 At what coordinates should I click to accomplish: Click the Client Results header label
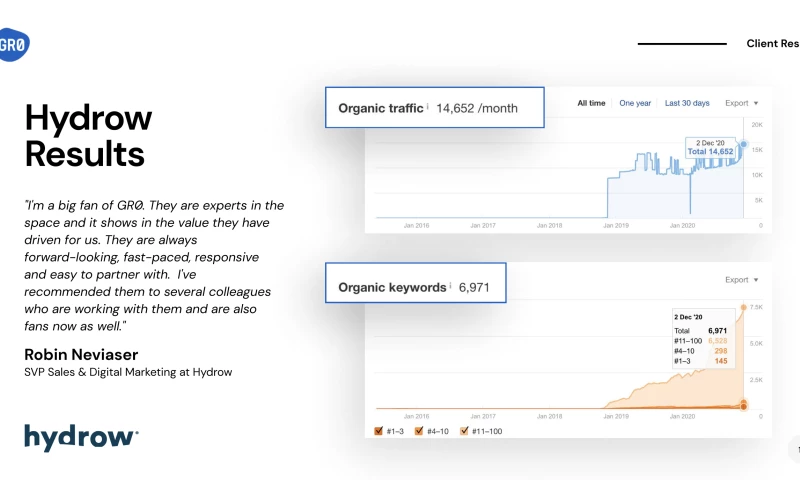pos(772,44)
